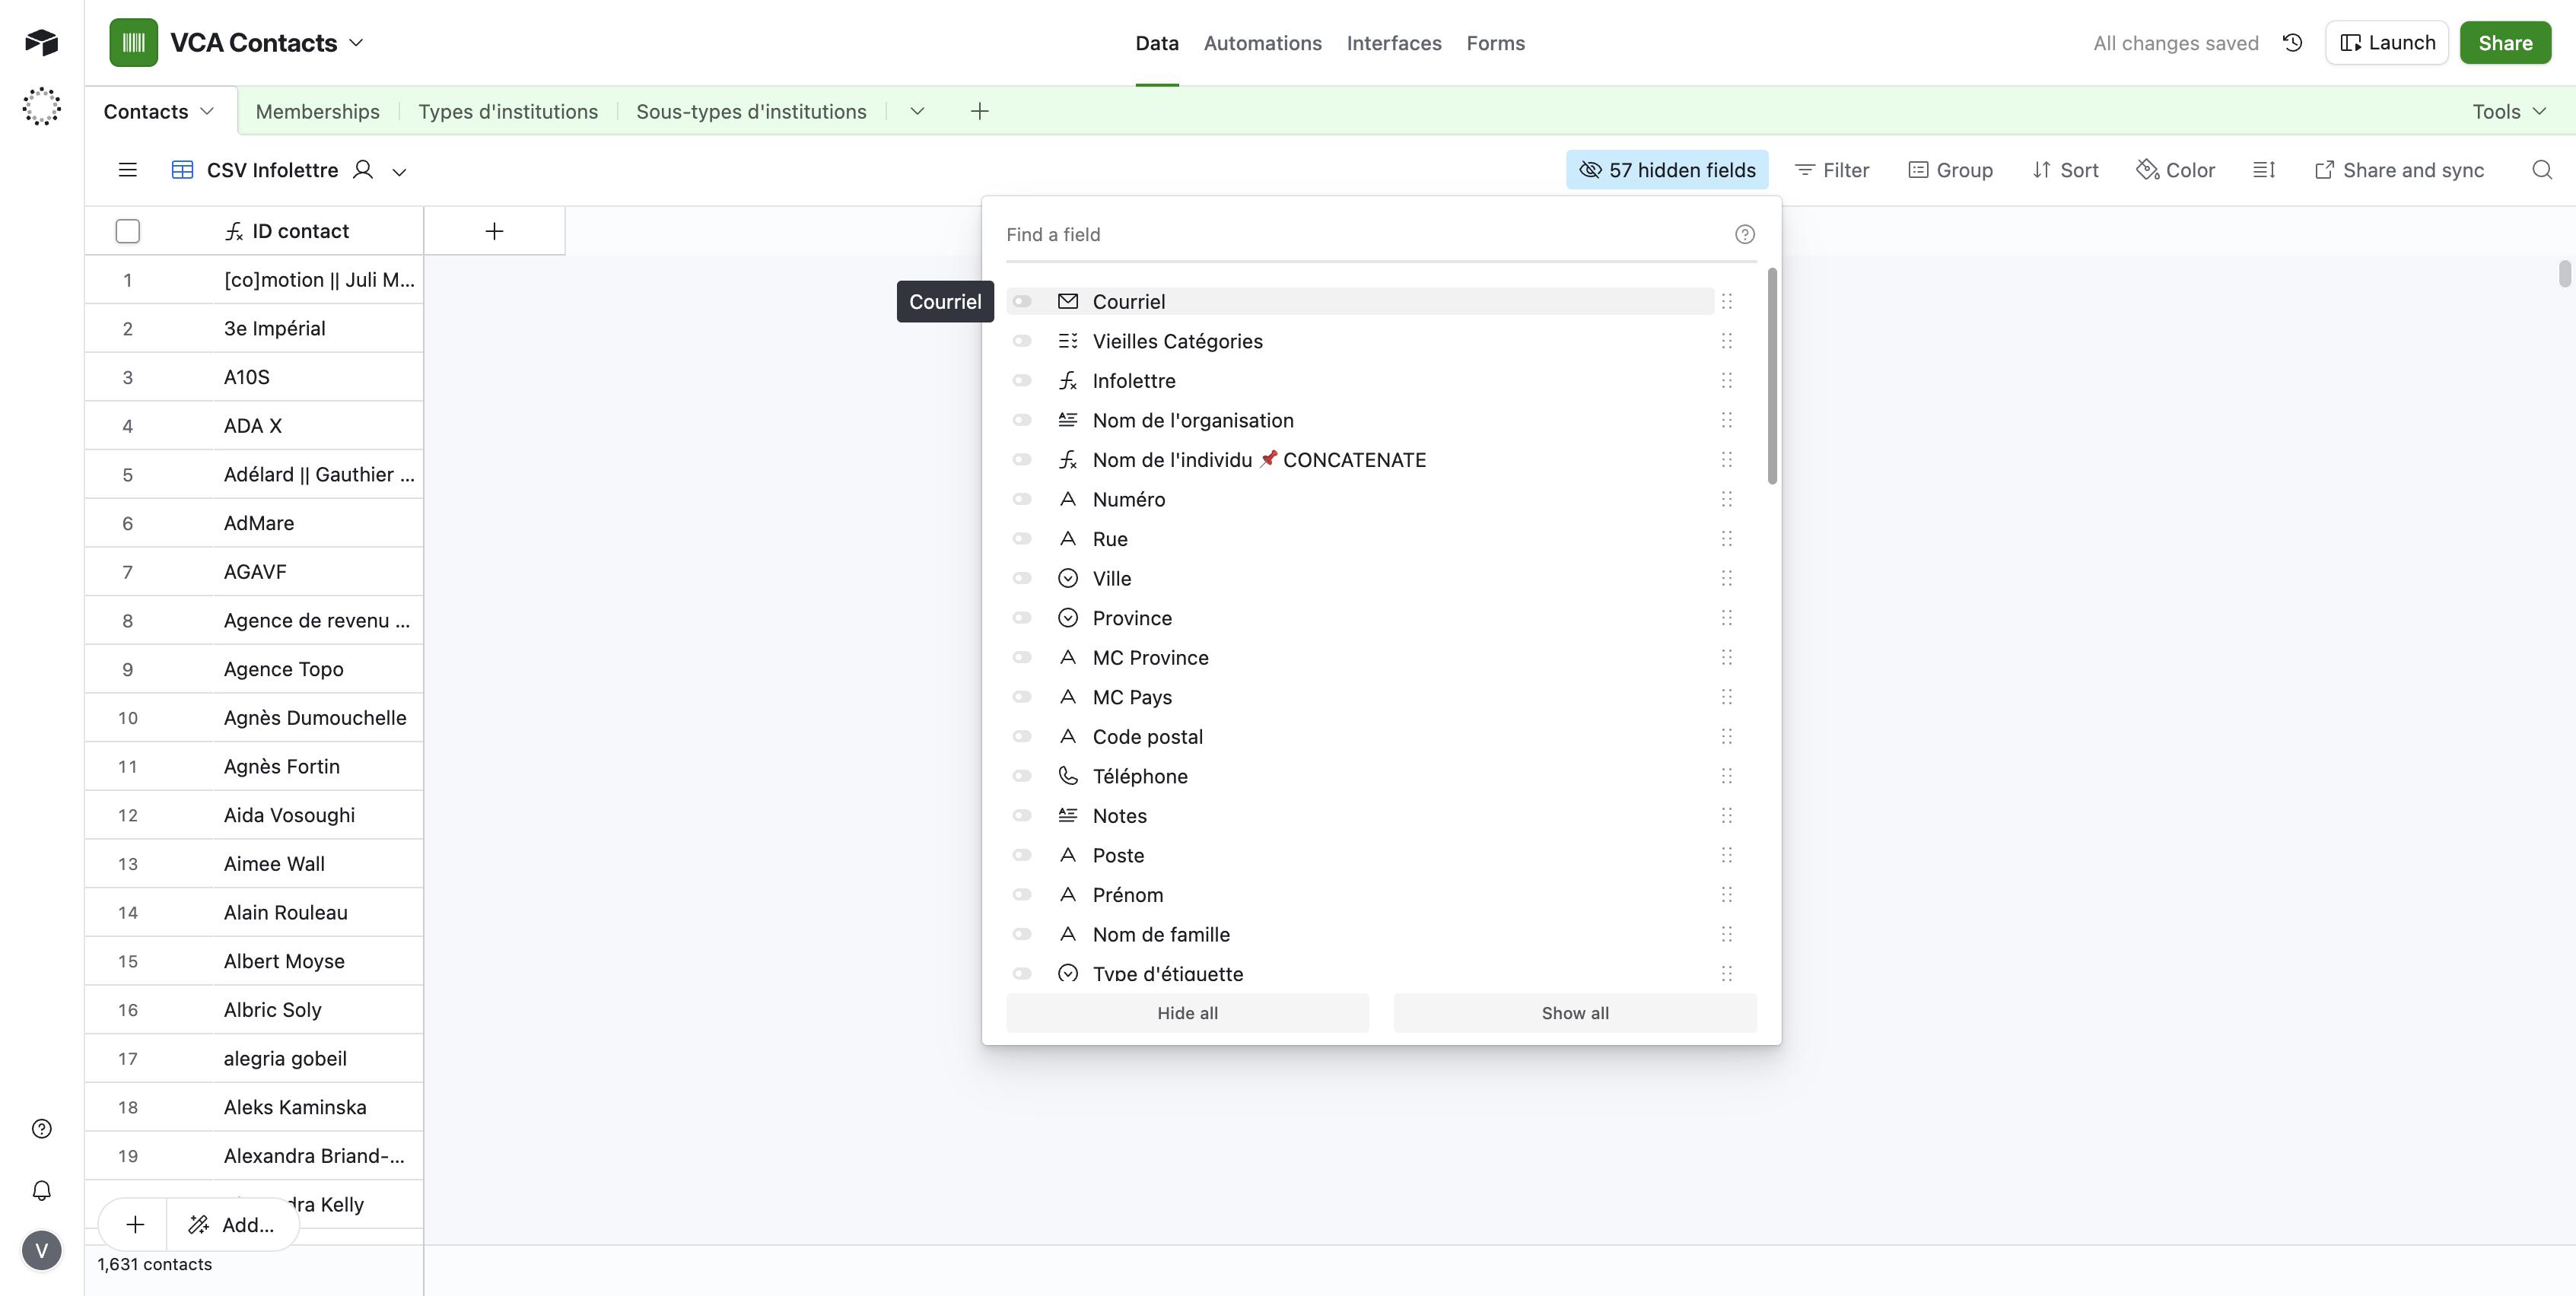2576x1296 pixels.
Task: Toggle visibility of Courriel field
Action: tap(1021, 301)
